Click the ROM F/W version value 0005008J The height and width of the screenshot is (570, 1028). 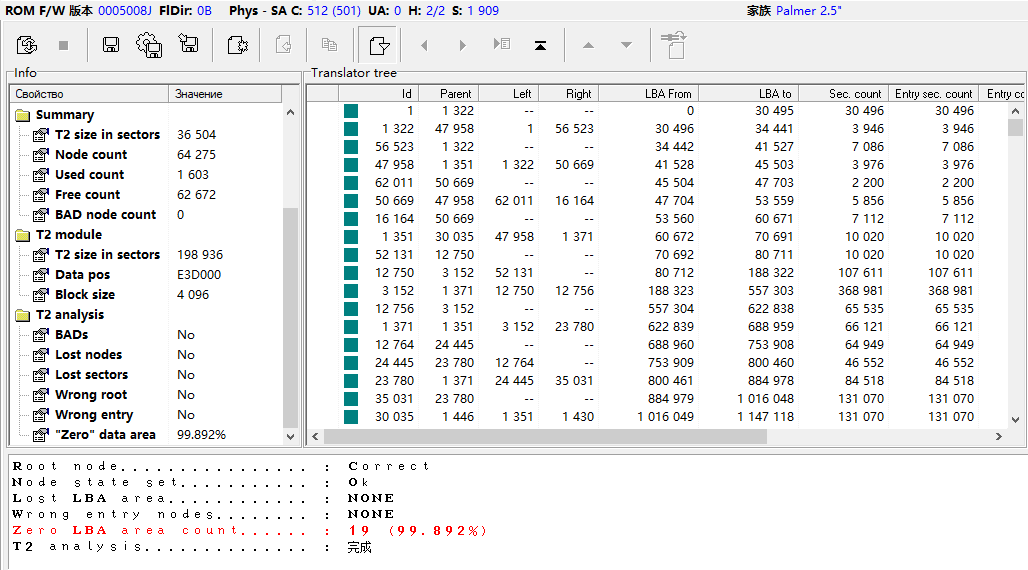coord(125,10)
